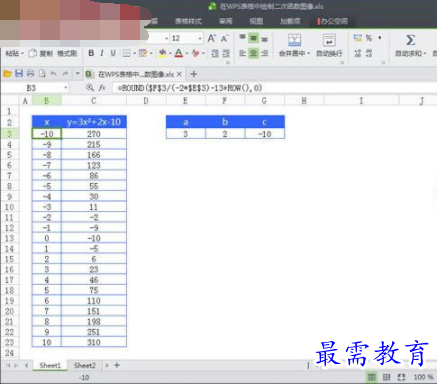Expand the font color dropdown arrow

click(x=187, y=53)
